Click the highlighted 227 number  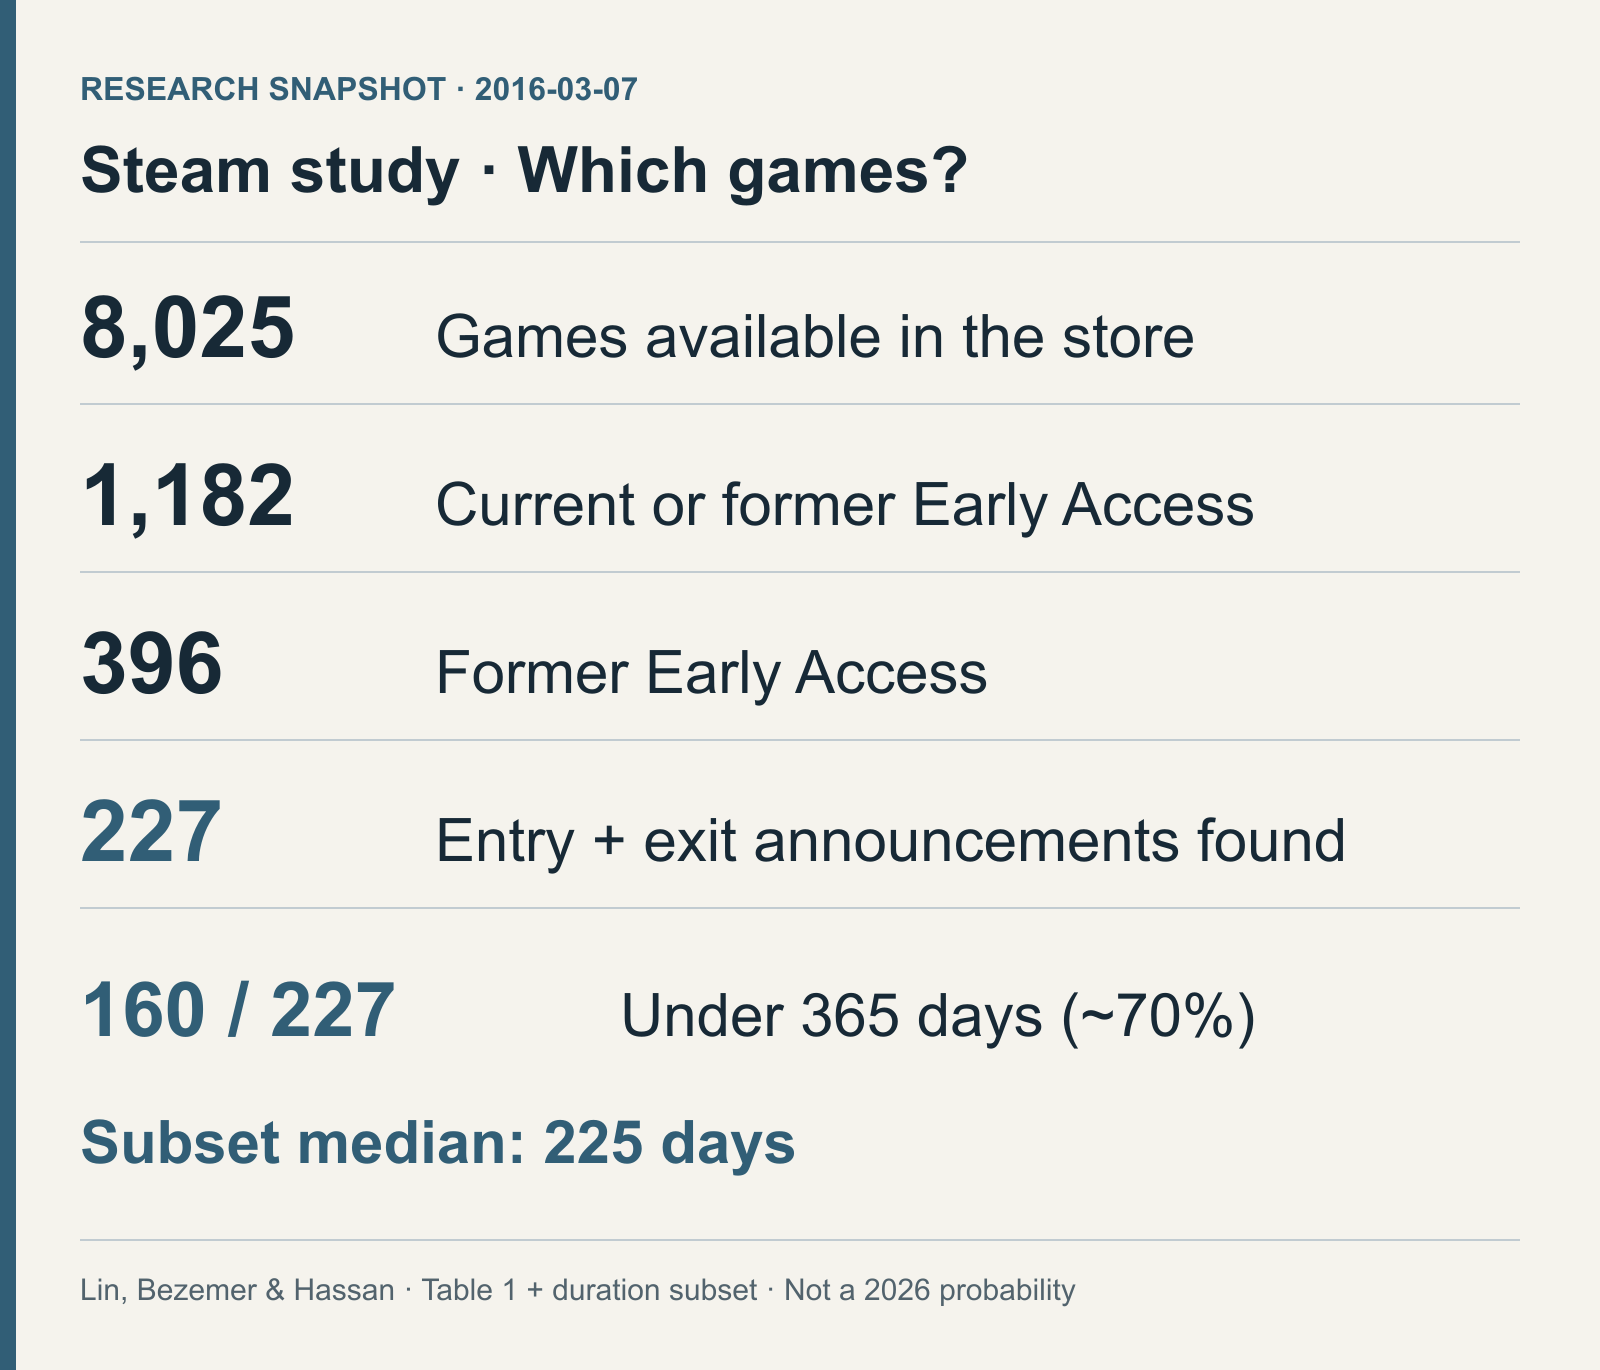151,832
